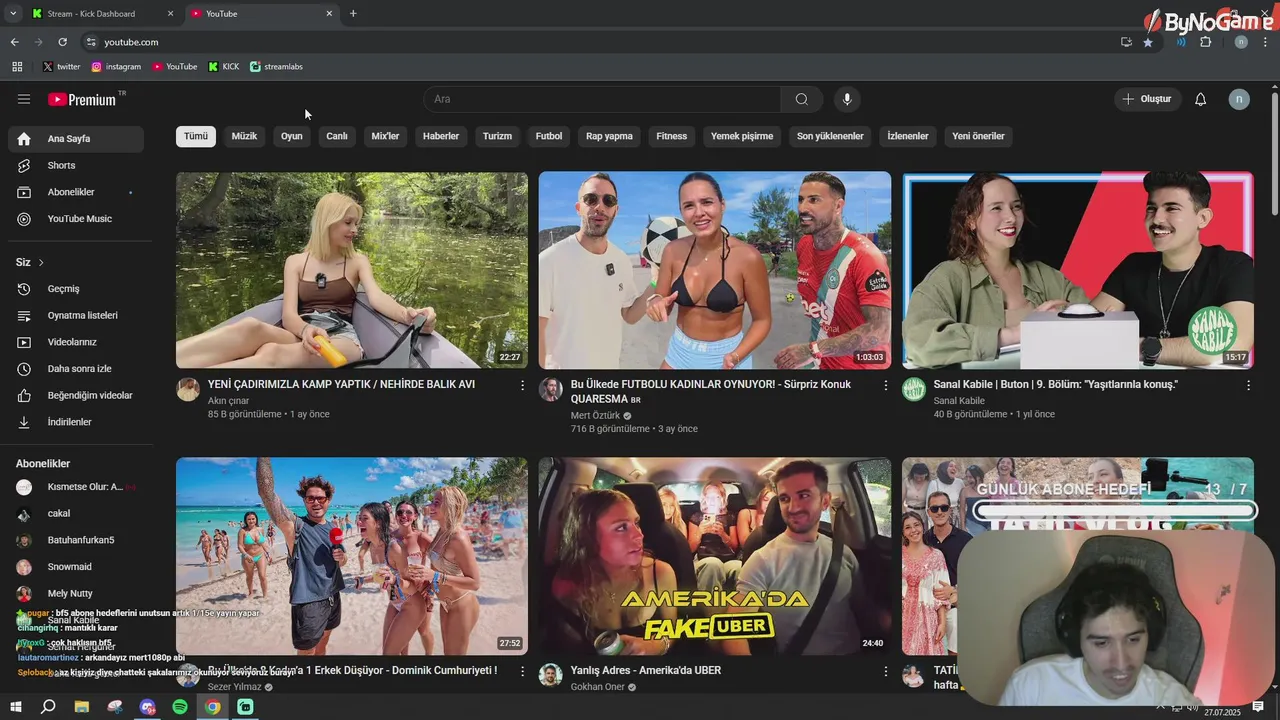This screenshot has height=720, width=1280.
Task: Open the Sanal Kabile Buton video thumbnail
Action: pyautogui.click(x=1078, y=270)
